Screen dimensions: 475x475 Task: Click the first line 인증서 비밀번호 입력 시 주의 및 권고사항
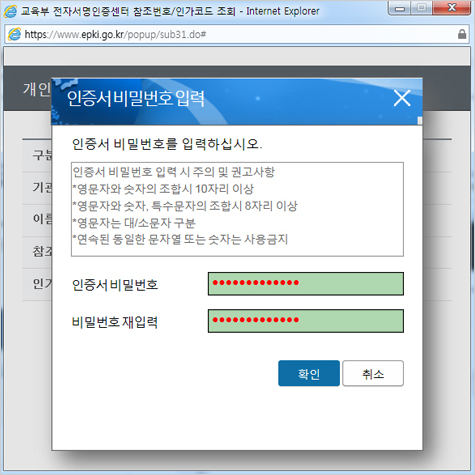point(174,172)
